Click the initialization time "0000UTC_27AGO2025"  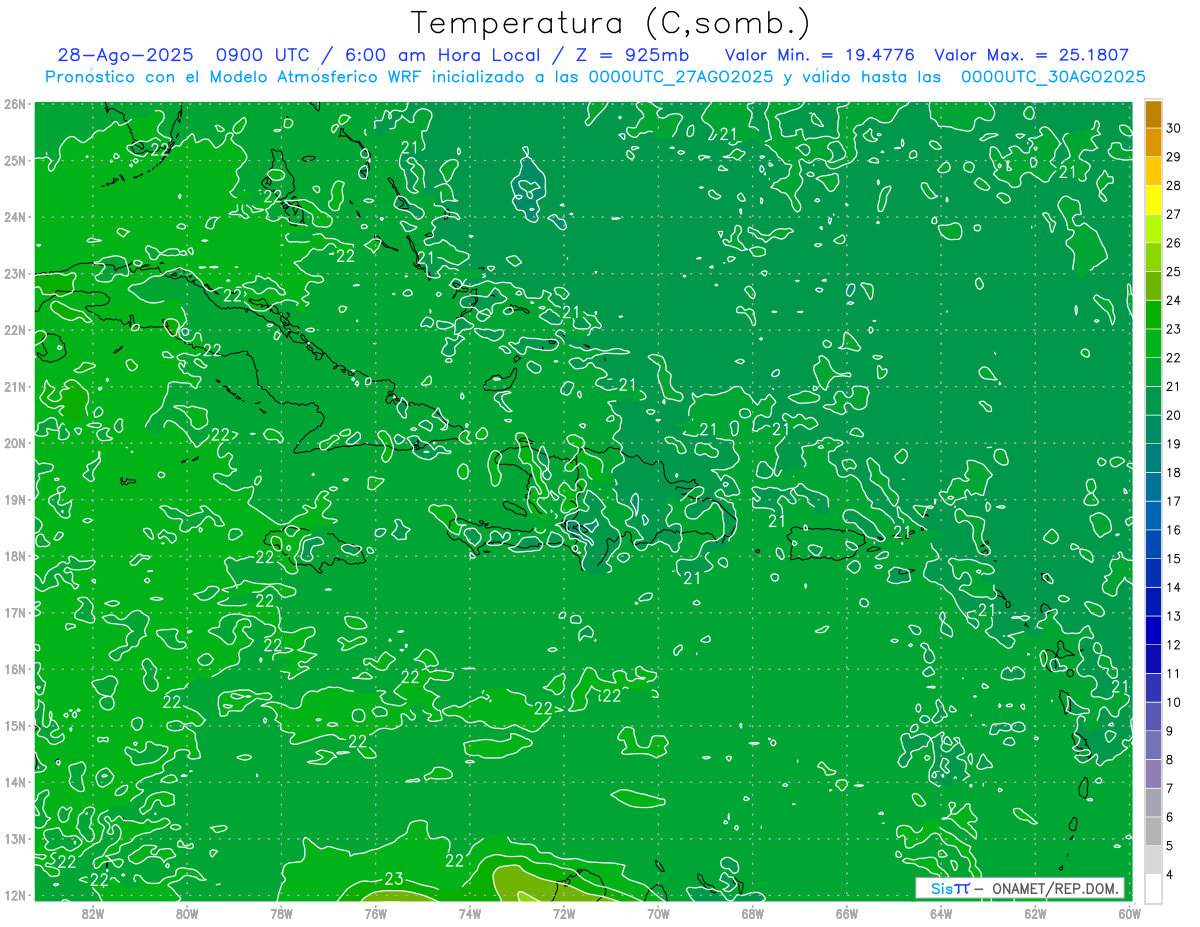tap(681, 77)
